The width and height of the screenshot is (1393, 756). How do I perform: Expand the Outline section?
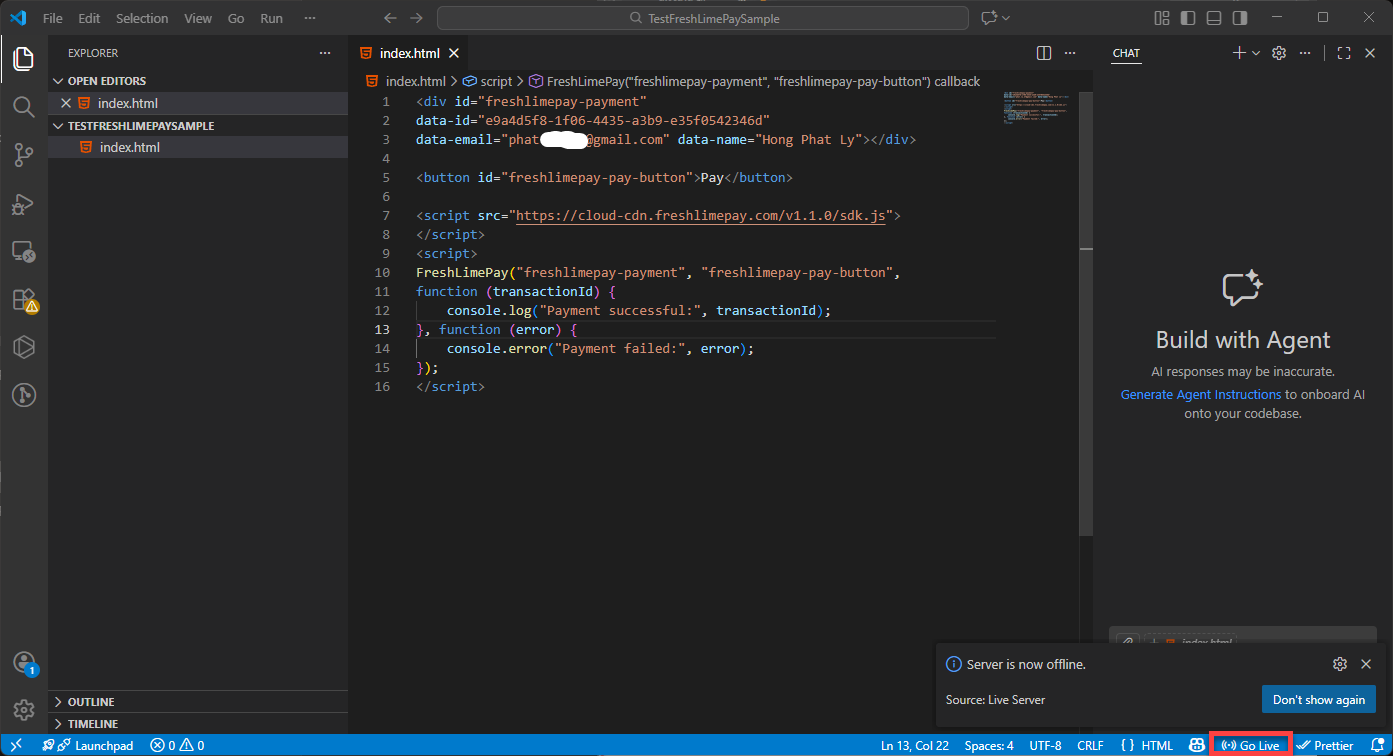(90, 702)
